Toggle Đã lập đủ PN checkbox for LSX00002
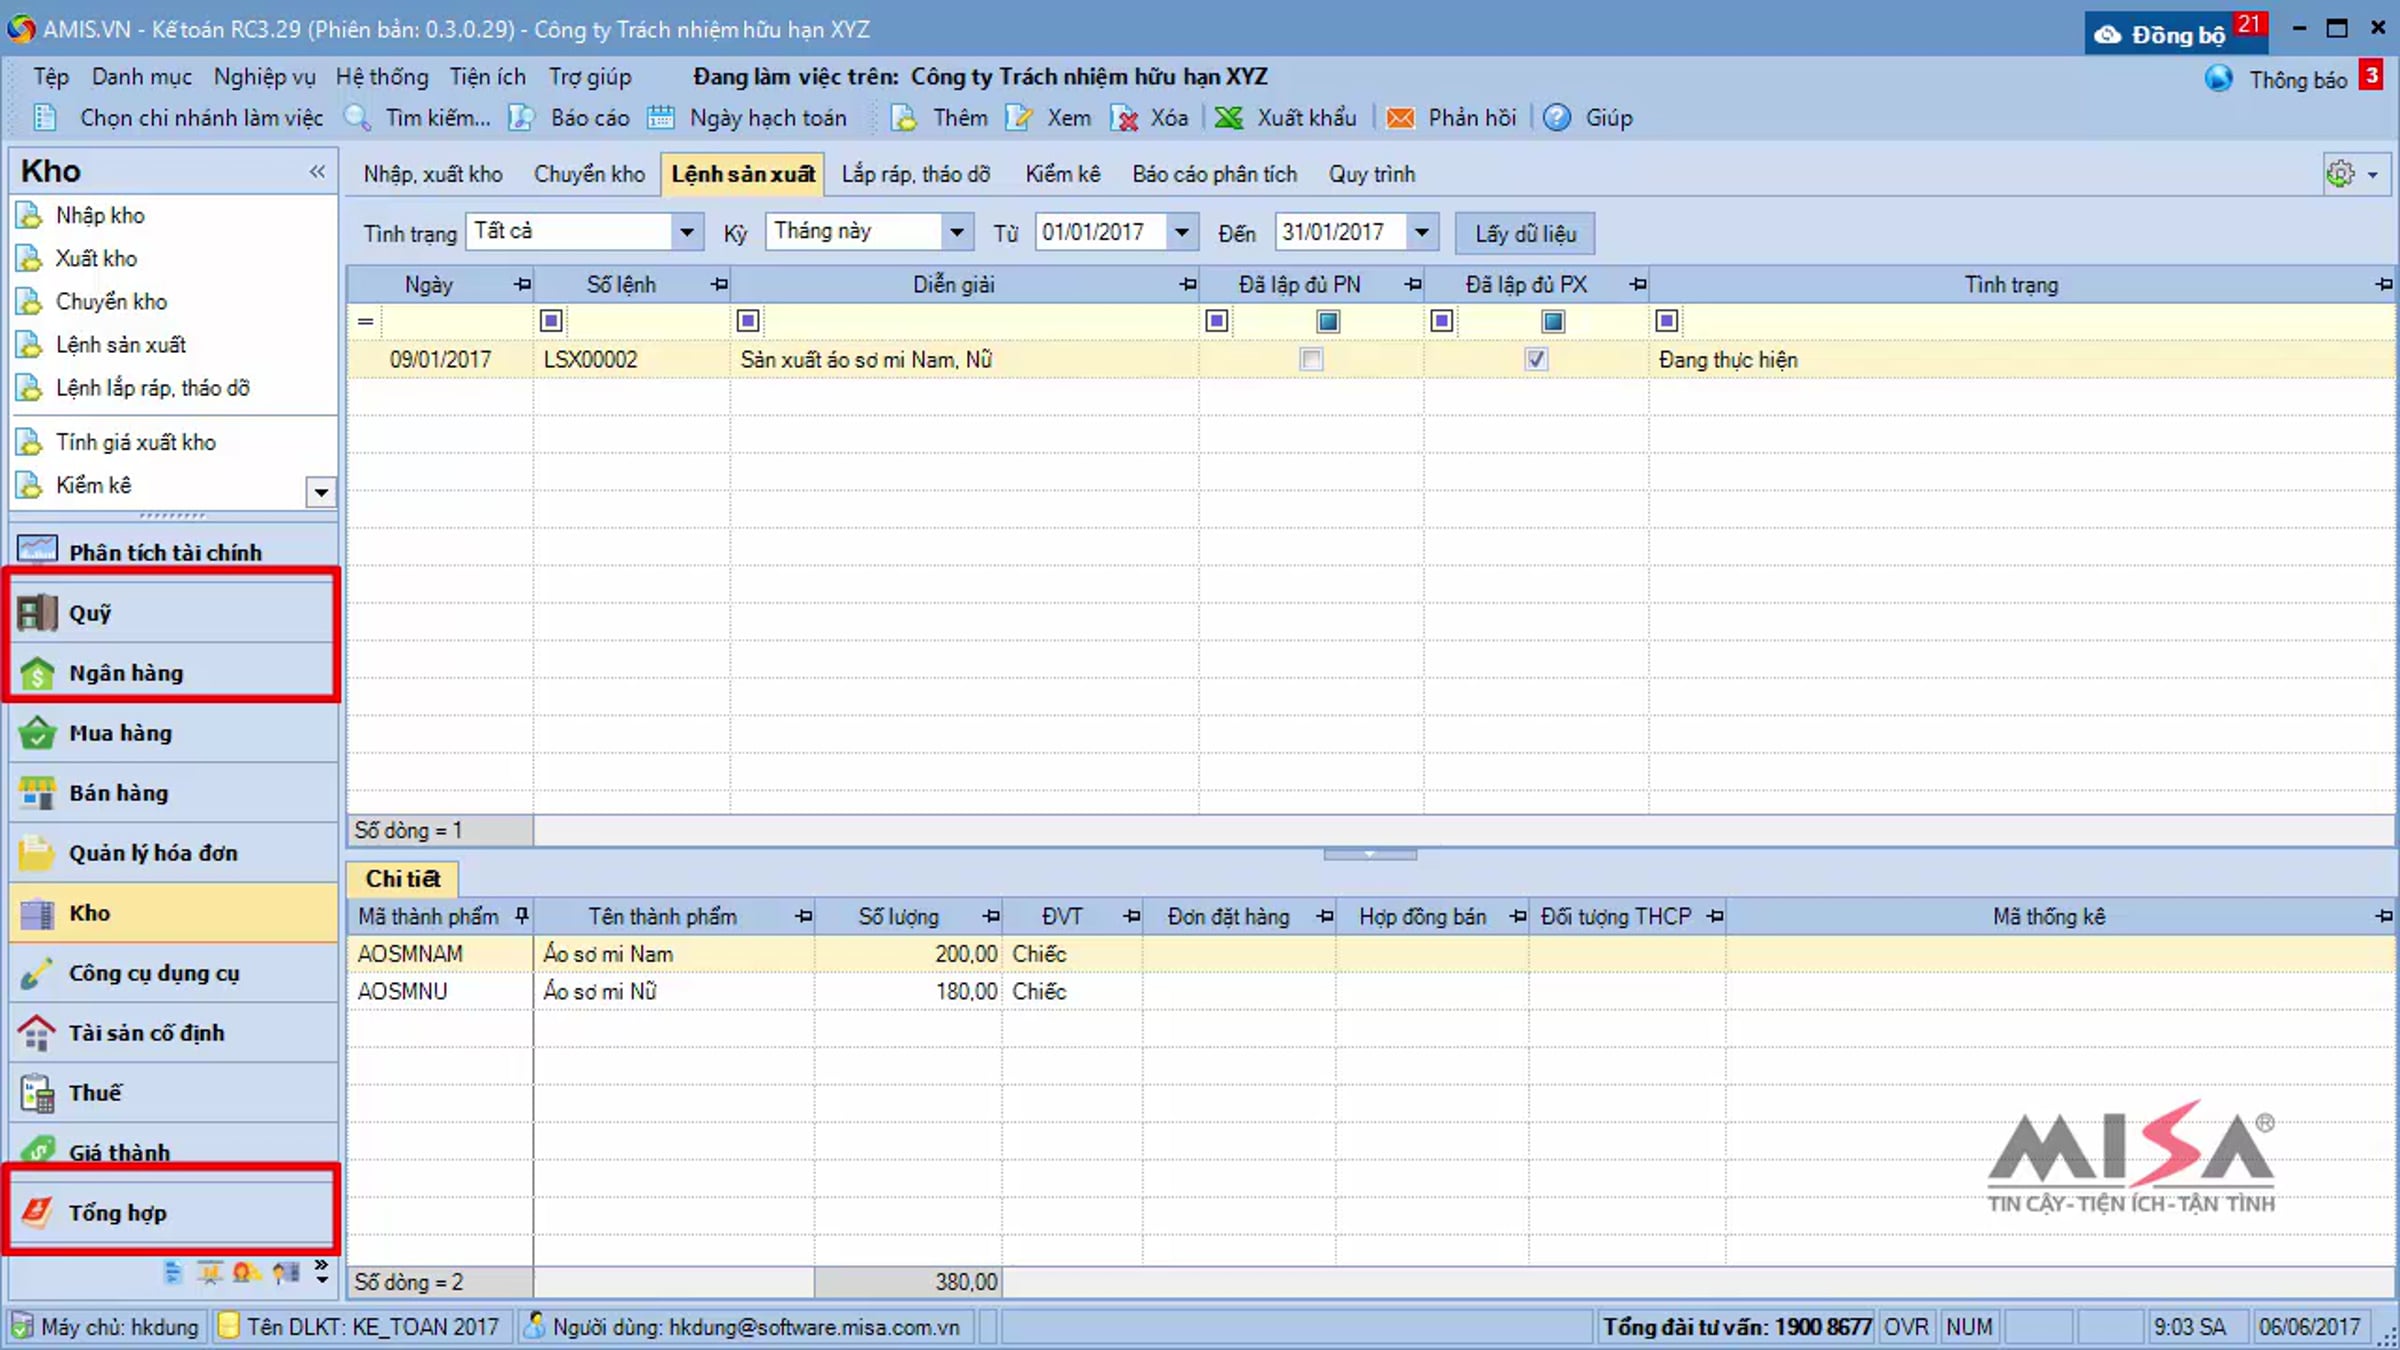This screenshot has width=2400, height=1350. [x=1311, y=359]
